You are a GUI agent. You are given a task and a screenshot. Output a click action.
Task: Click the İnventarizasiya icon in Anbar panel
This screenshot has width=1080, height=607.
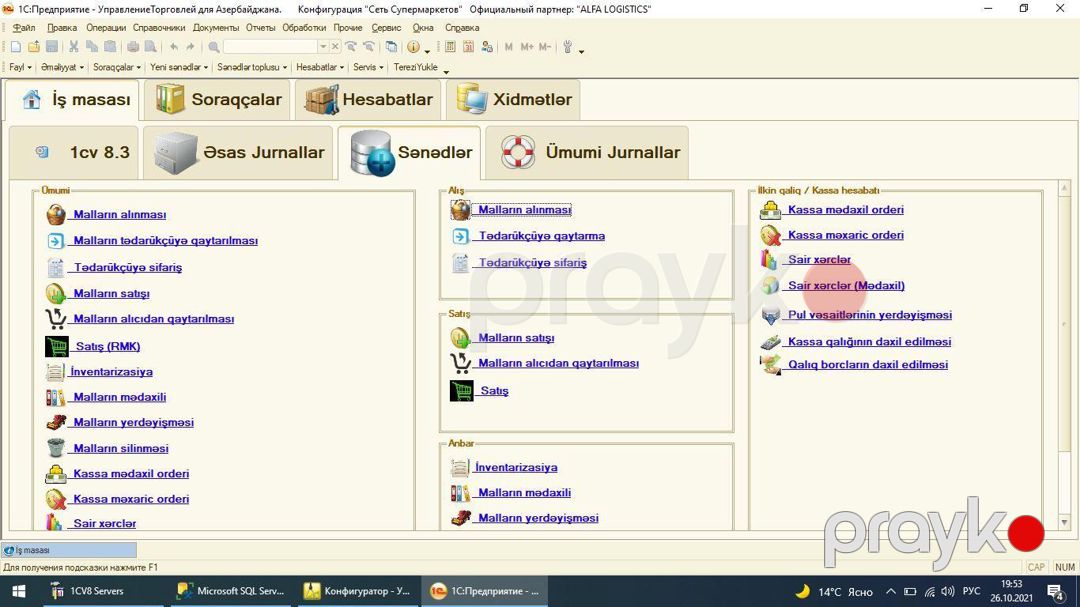(459, 468)
